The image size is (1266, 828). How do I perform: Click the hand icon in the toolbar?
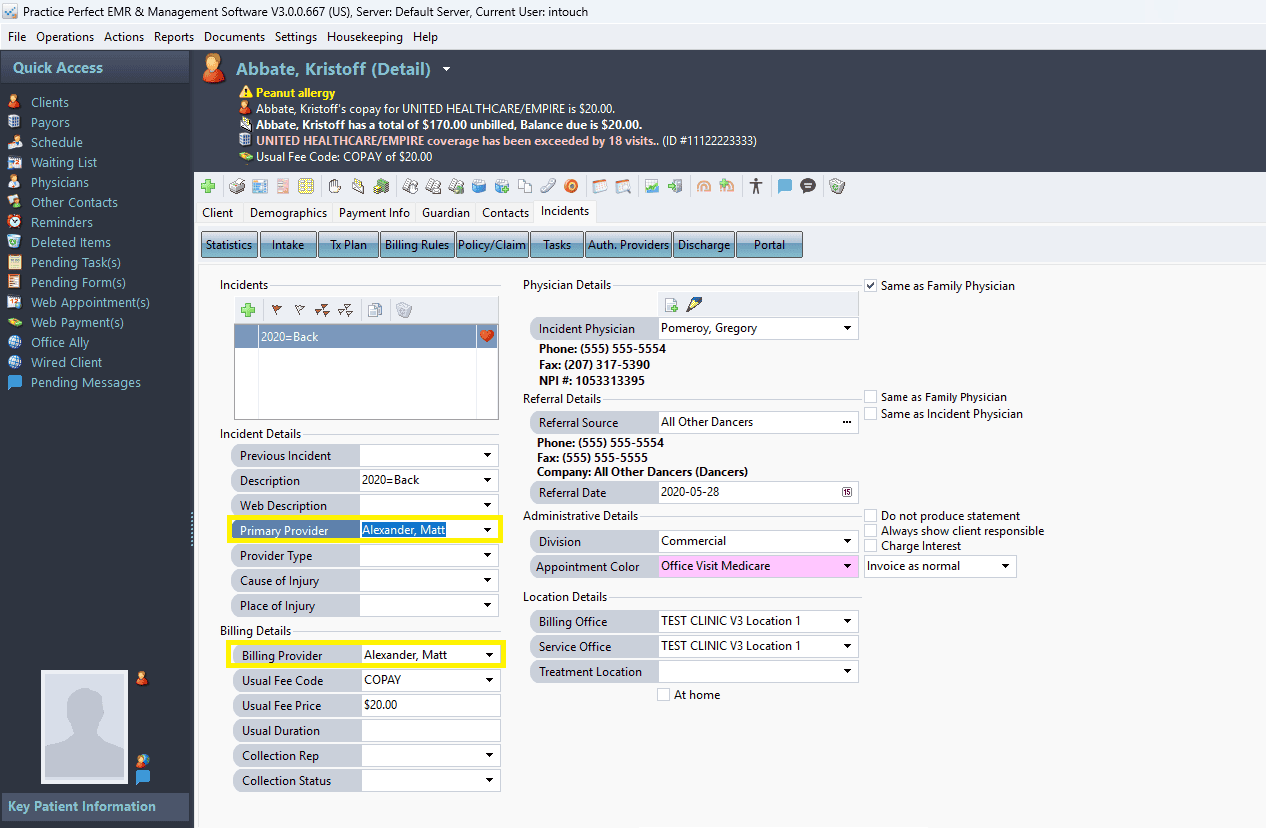335,186
